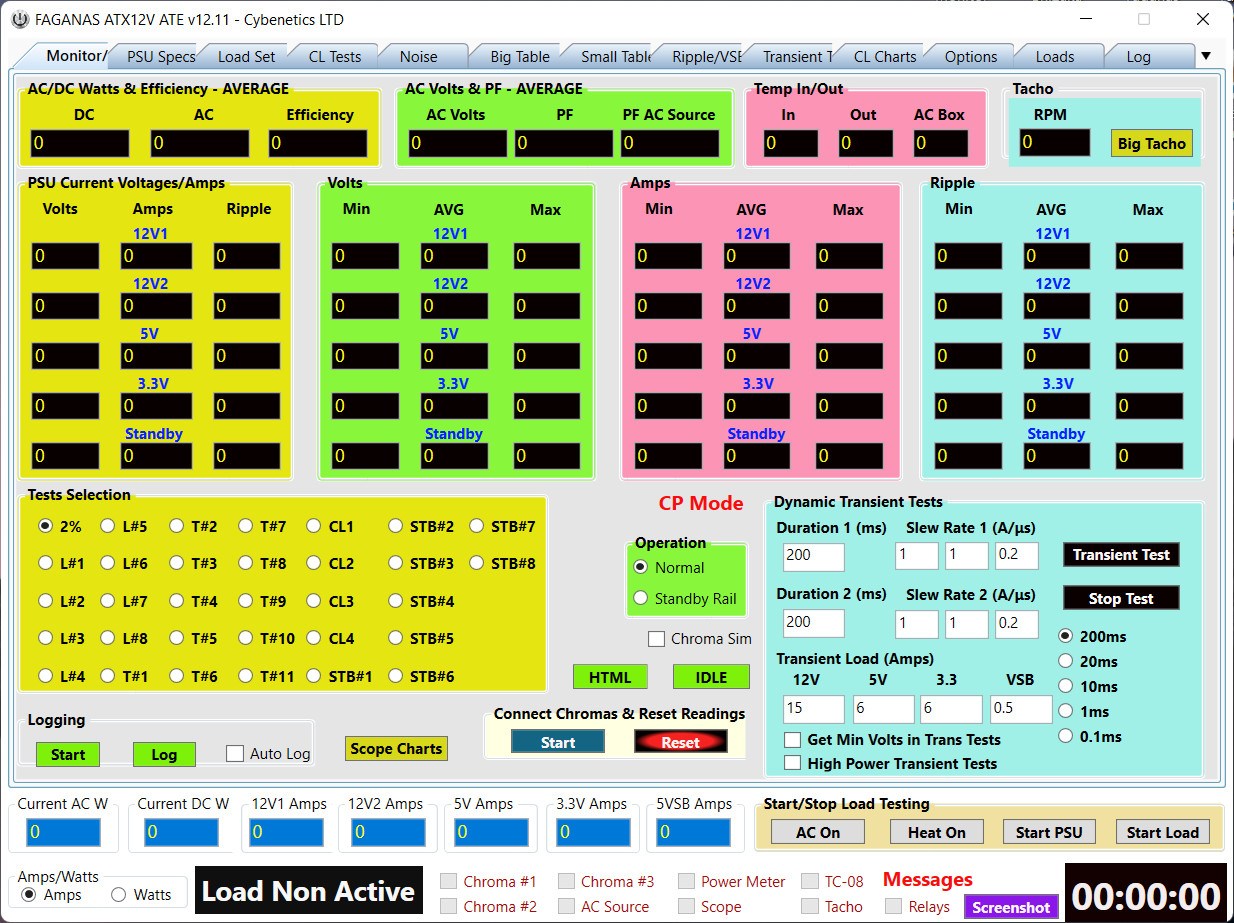Screen dimensions: 1234x923
Task: Click the 12V transient load field
Action: point(814,709)
